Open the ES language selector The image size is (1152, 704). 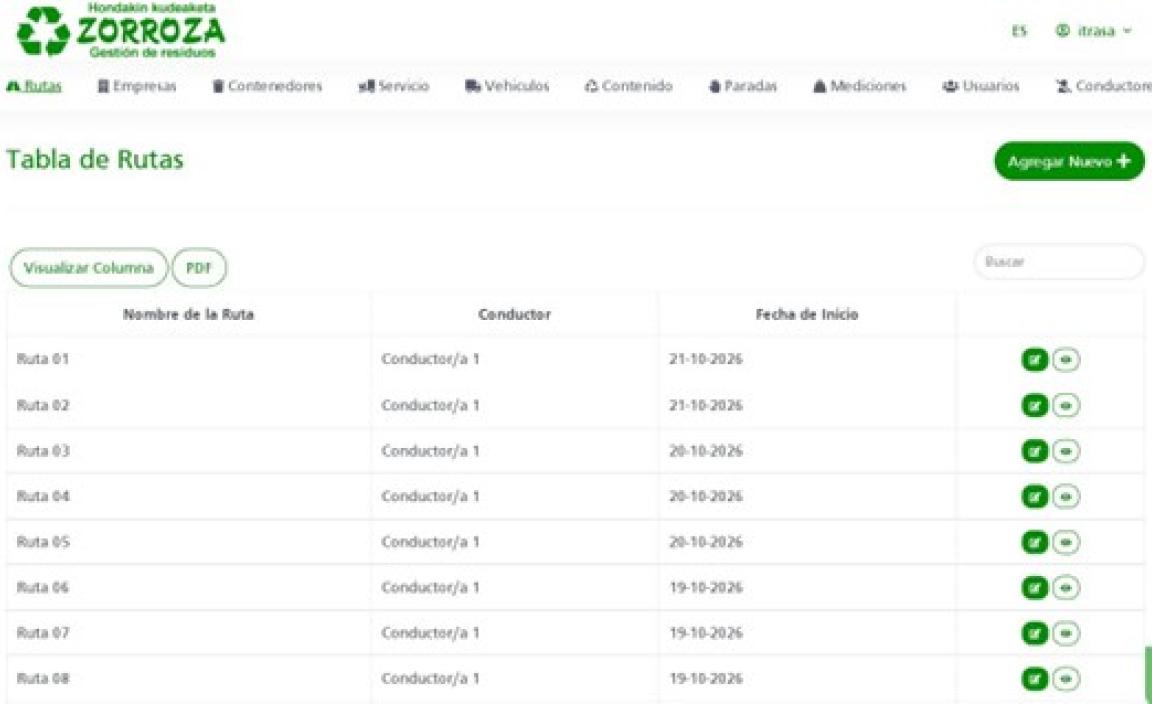pos(1019,31)
